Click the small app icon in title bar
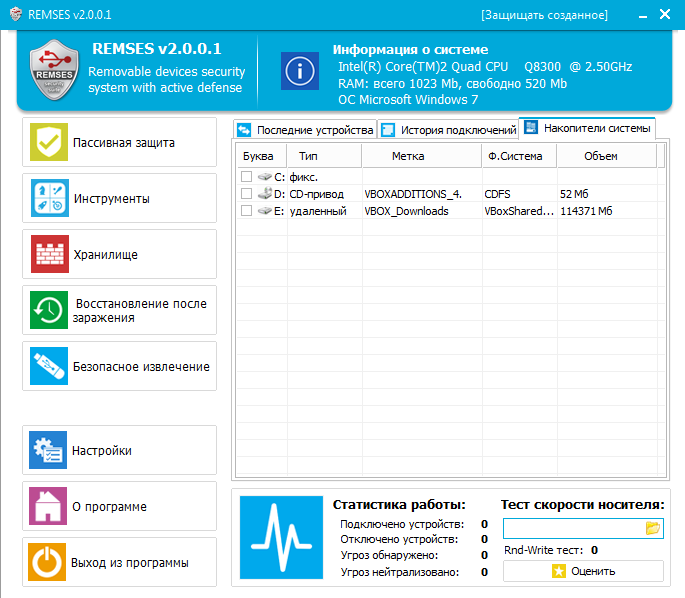Viewport: 685px width, 598px height. tap(16, 14)
